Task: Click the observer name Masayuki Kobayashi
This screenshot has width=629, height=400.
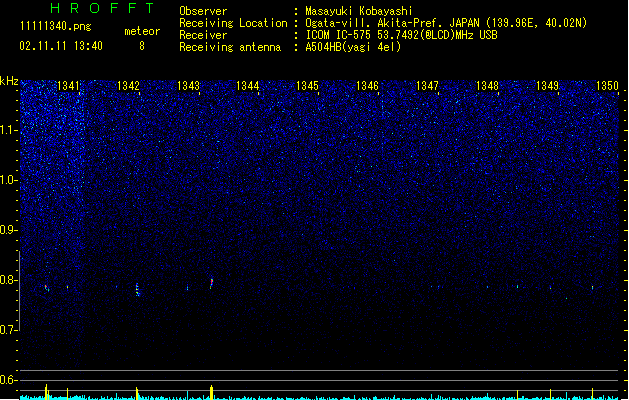Action: coord(359,11)
